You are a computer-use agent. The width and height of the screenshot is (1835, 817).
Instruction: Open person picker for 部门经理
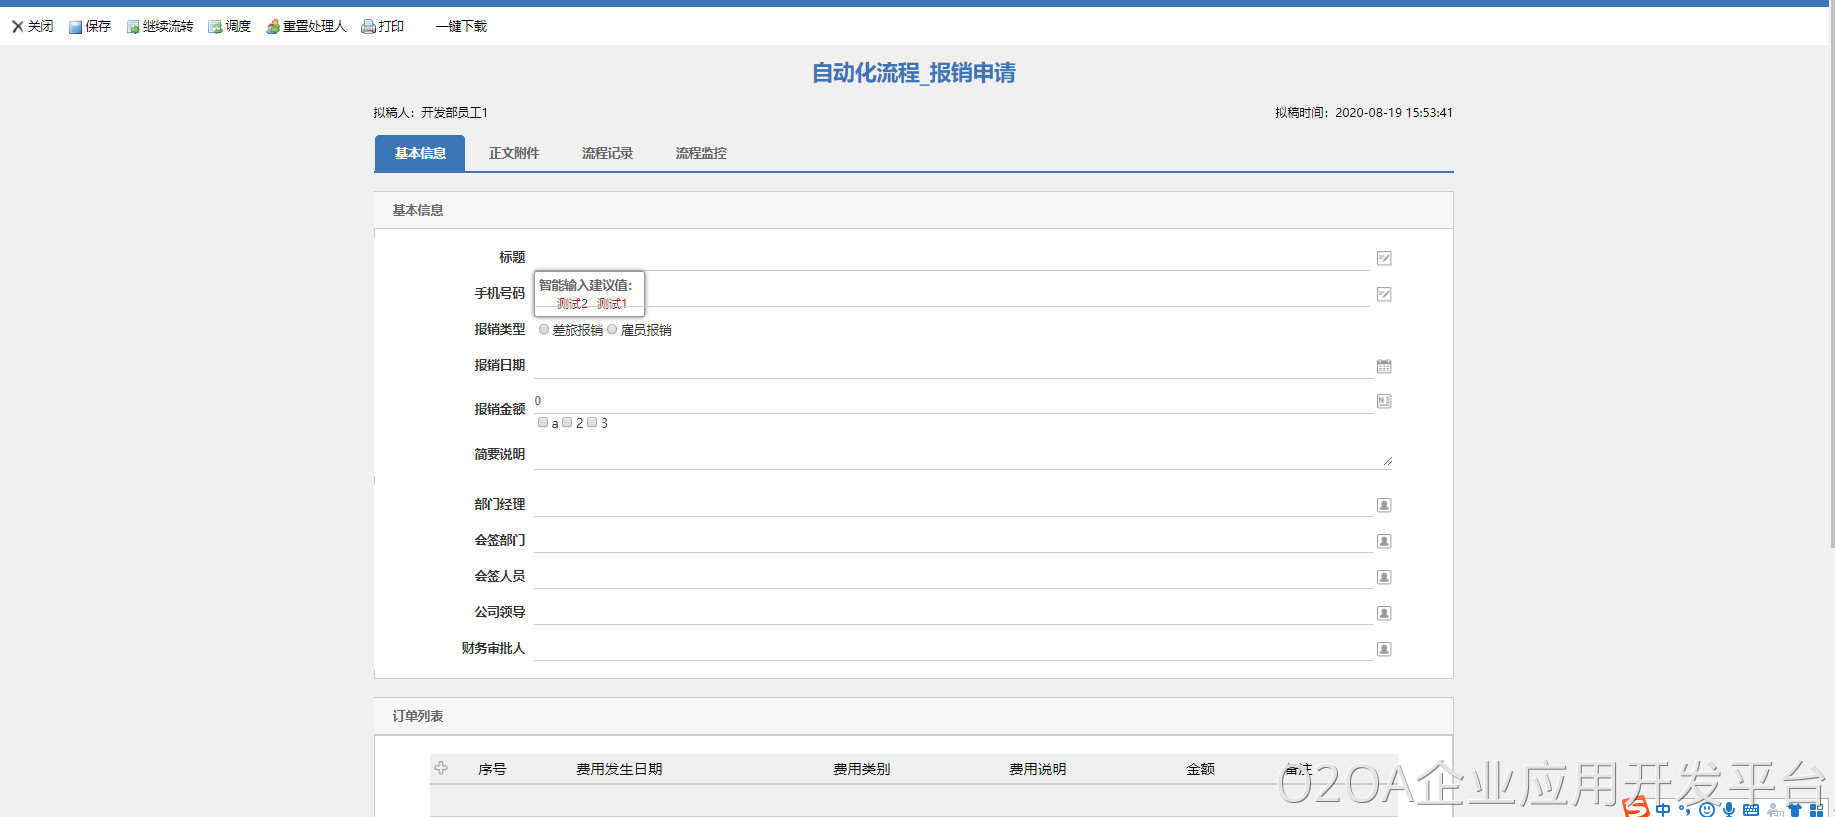click(1384, 505)
